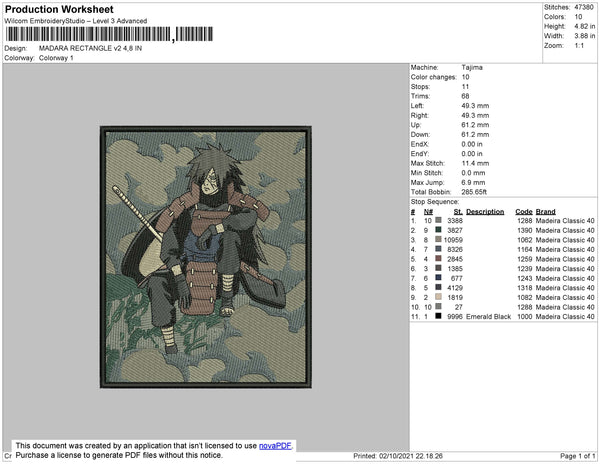Click the Stops value '11'
Screen dimensions: 600x464
tap(465, 86)
